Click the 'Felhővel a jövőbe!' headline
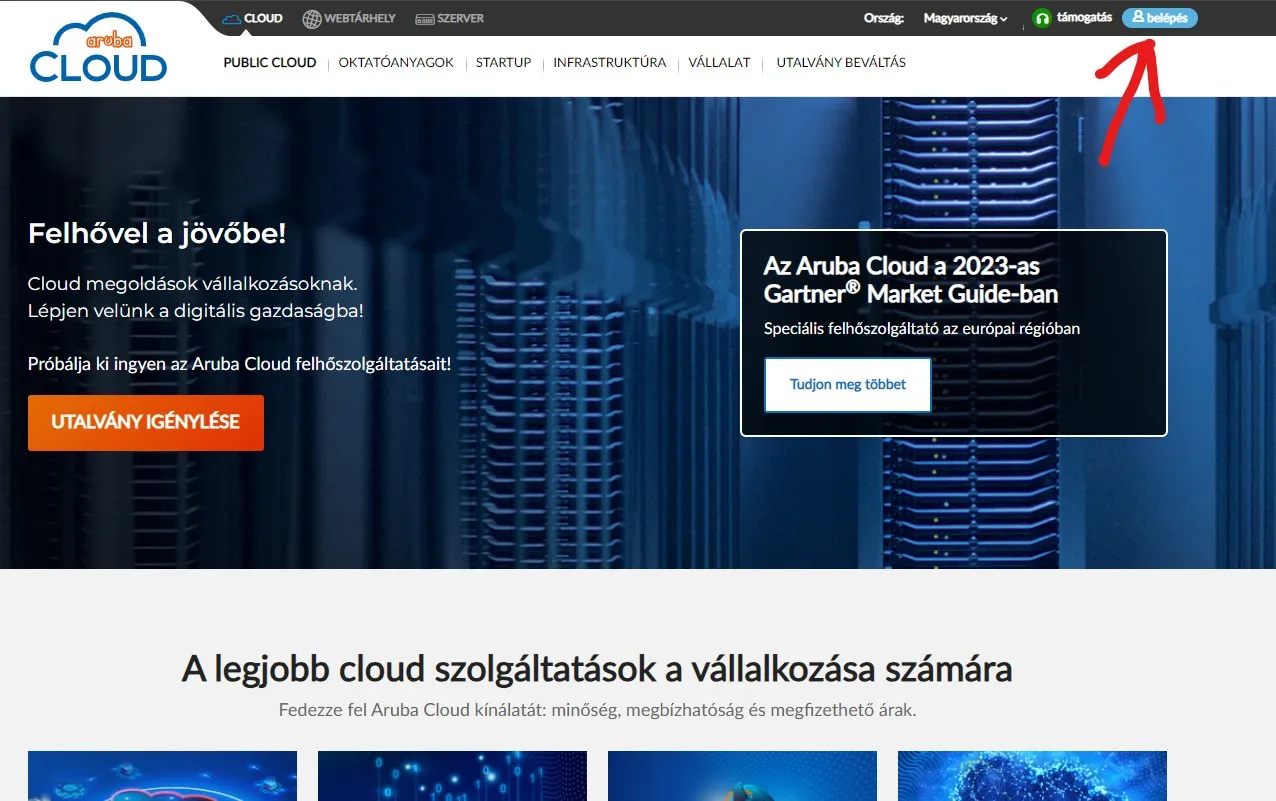This screenshot has width=1276, height=801. coord(157,234)
